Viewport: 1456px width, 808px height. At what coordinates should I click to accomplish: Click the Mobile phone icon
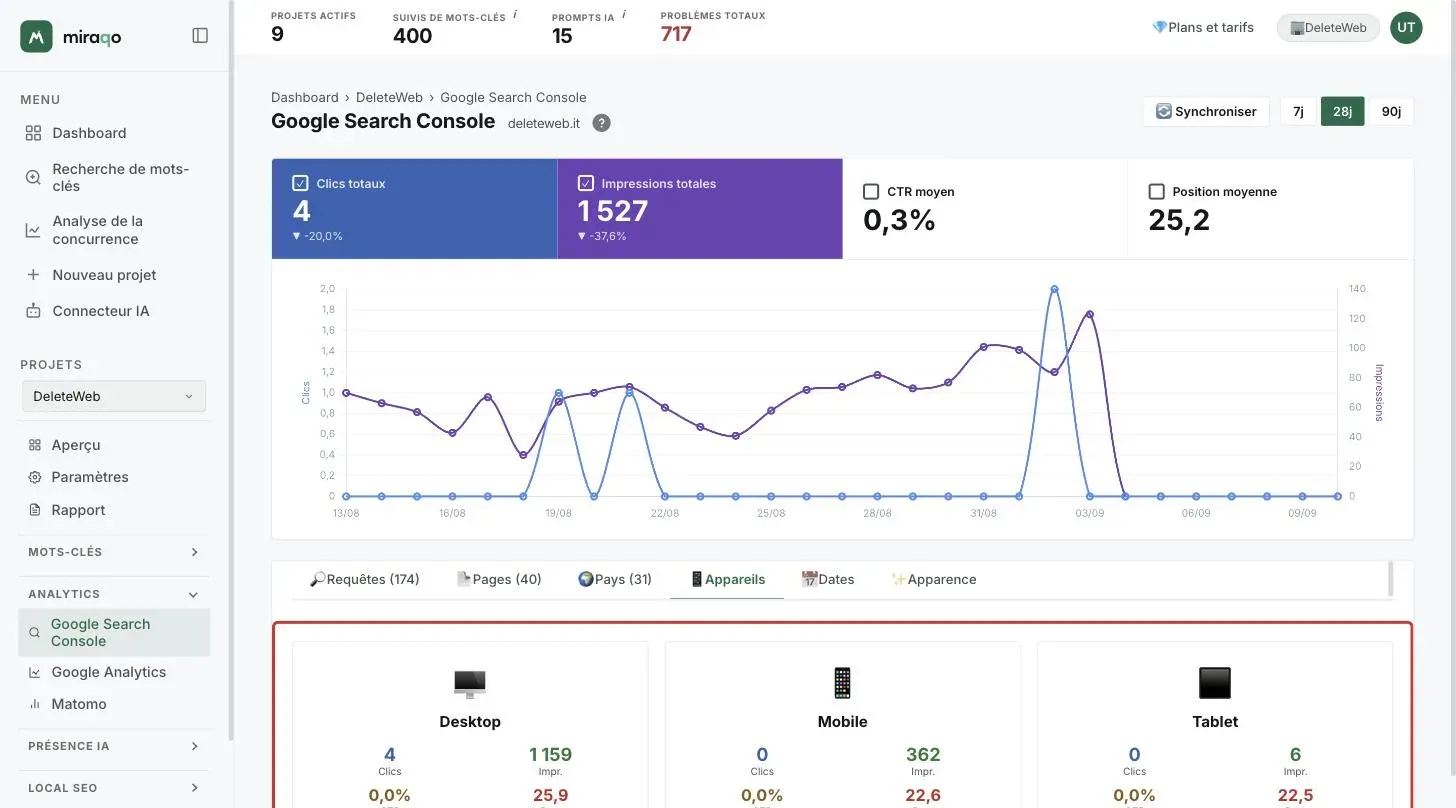pyautogui.click(x=842, y=684)
